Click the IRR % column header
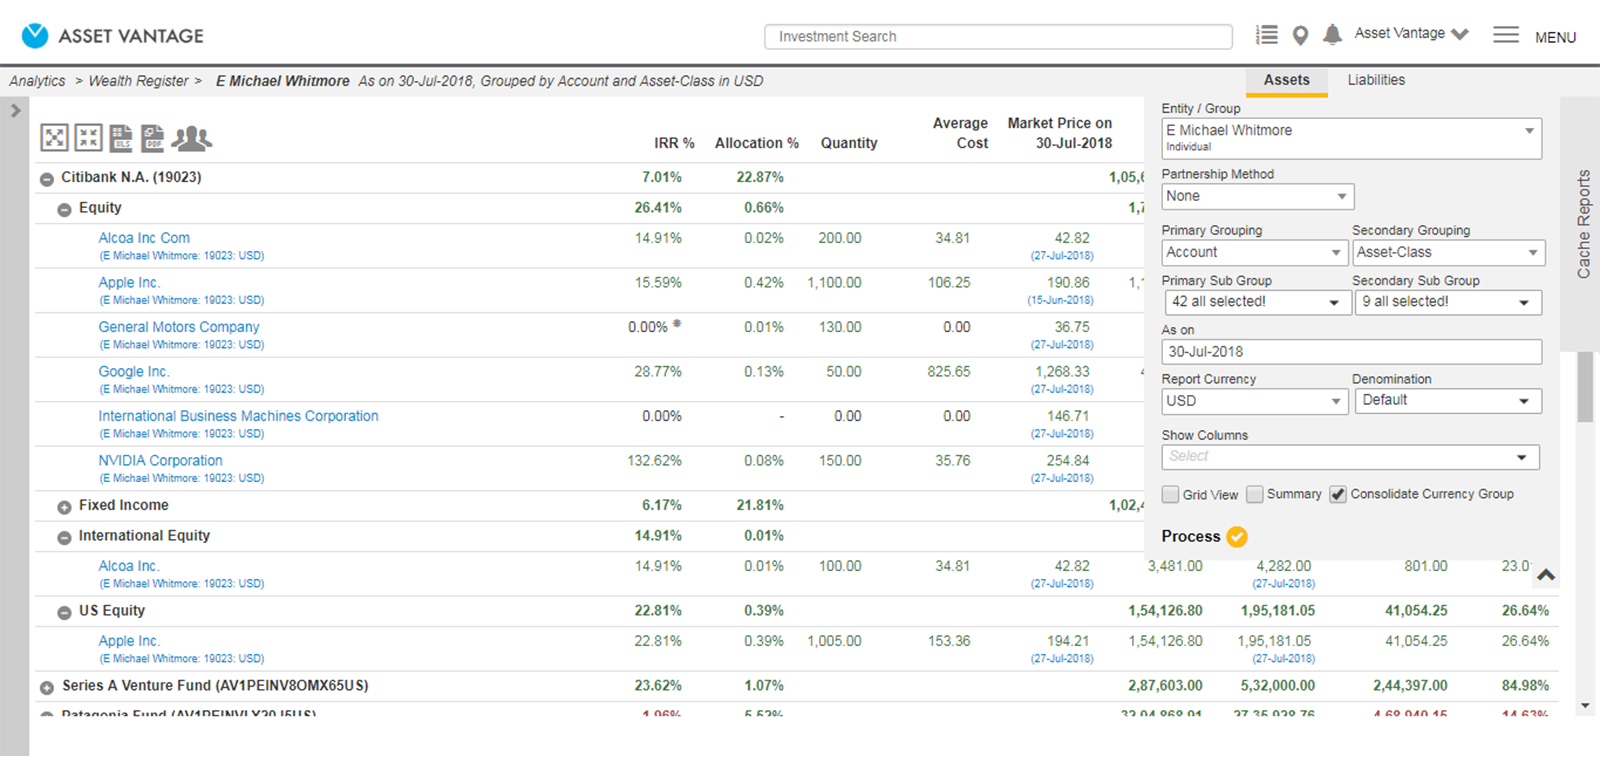The width and height of the screenshot is (1600, 768). coord(674,143)
